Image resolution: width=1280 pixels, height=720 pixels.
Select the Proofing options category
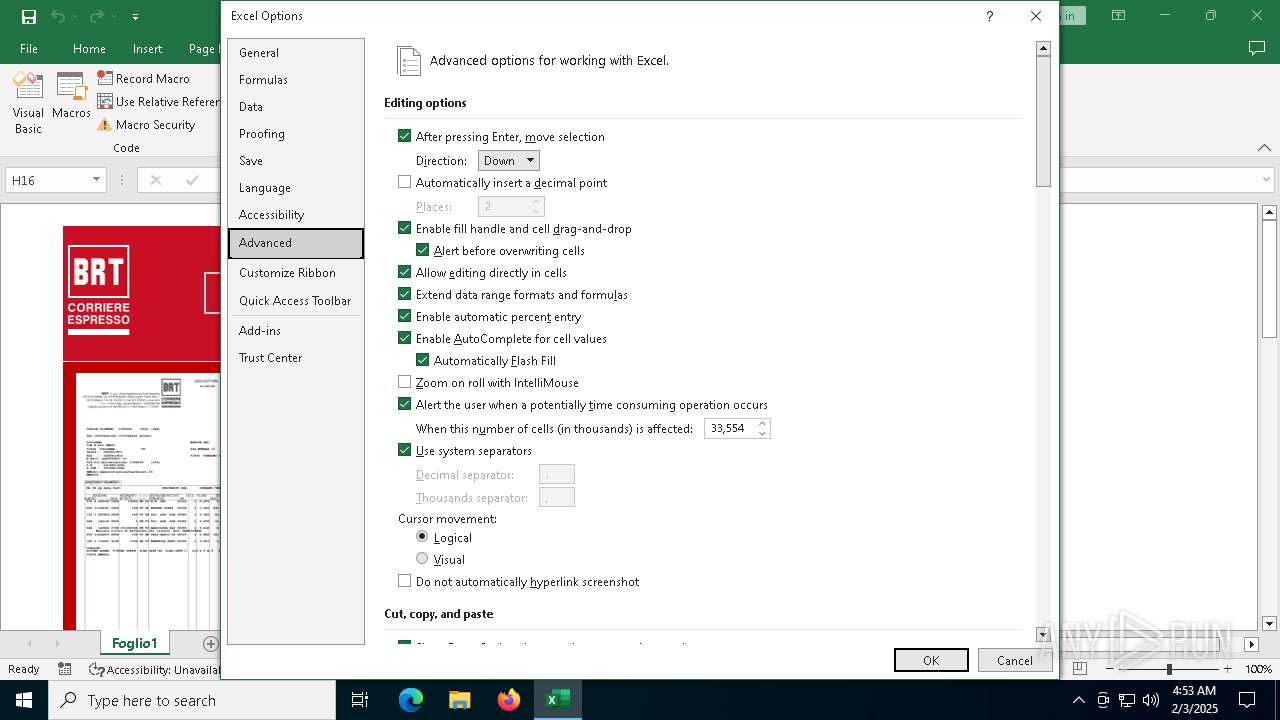[x=296, y=134]
